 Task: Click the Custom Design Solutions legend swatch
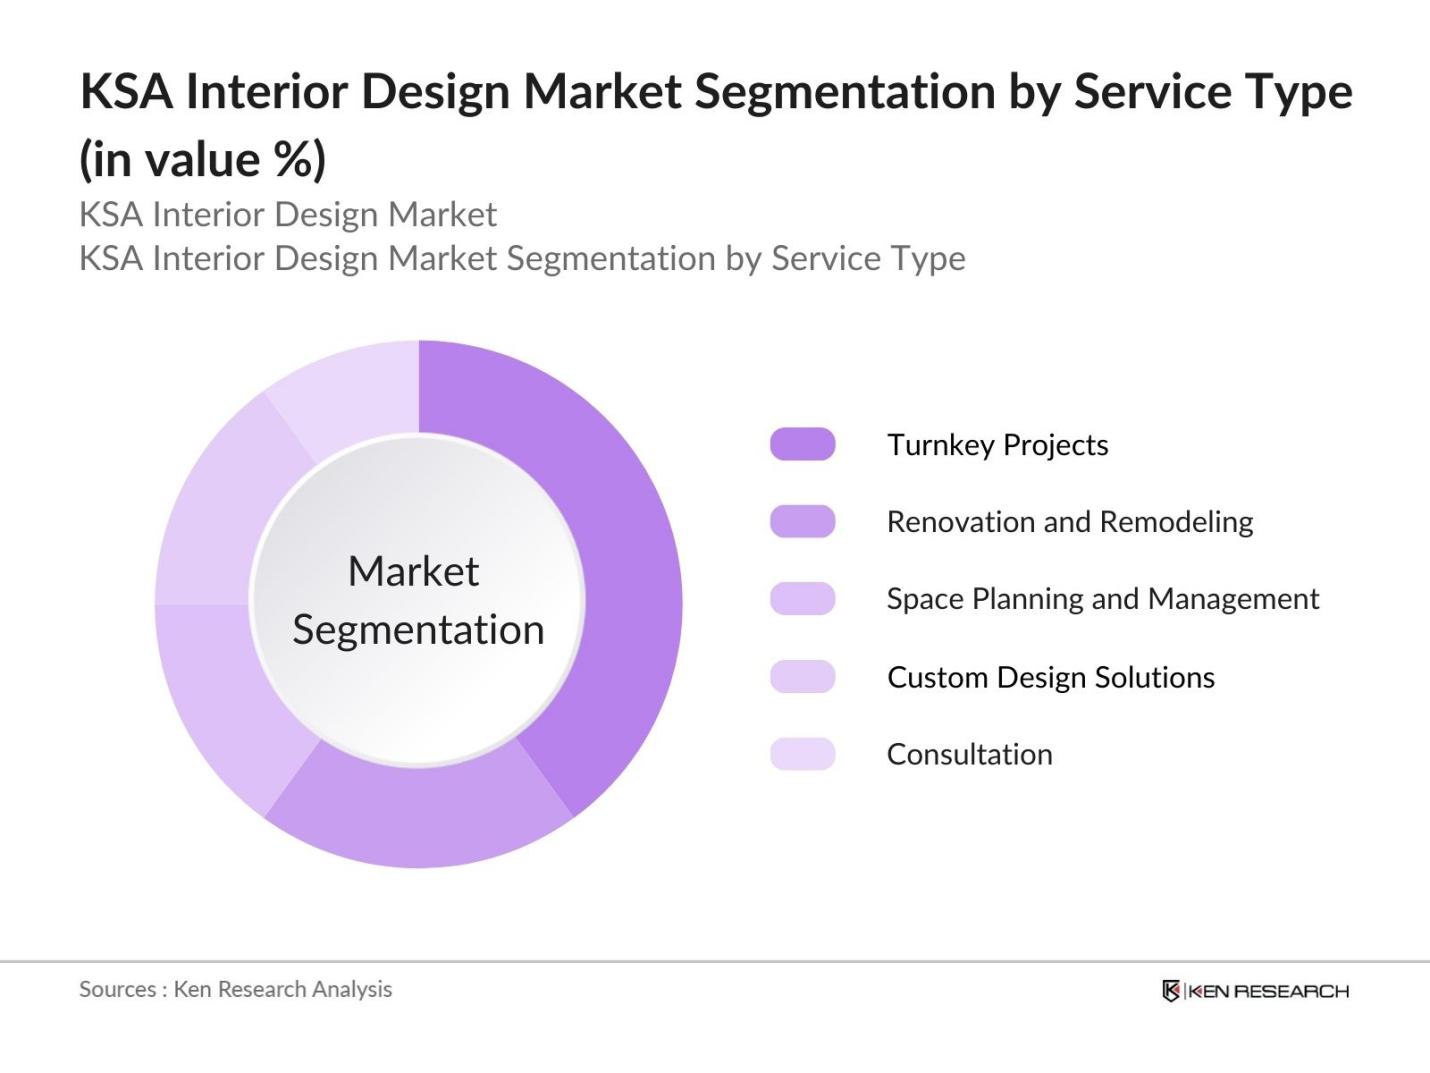tap(802, 677)
